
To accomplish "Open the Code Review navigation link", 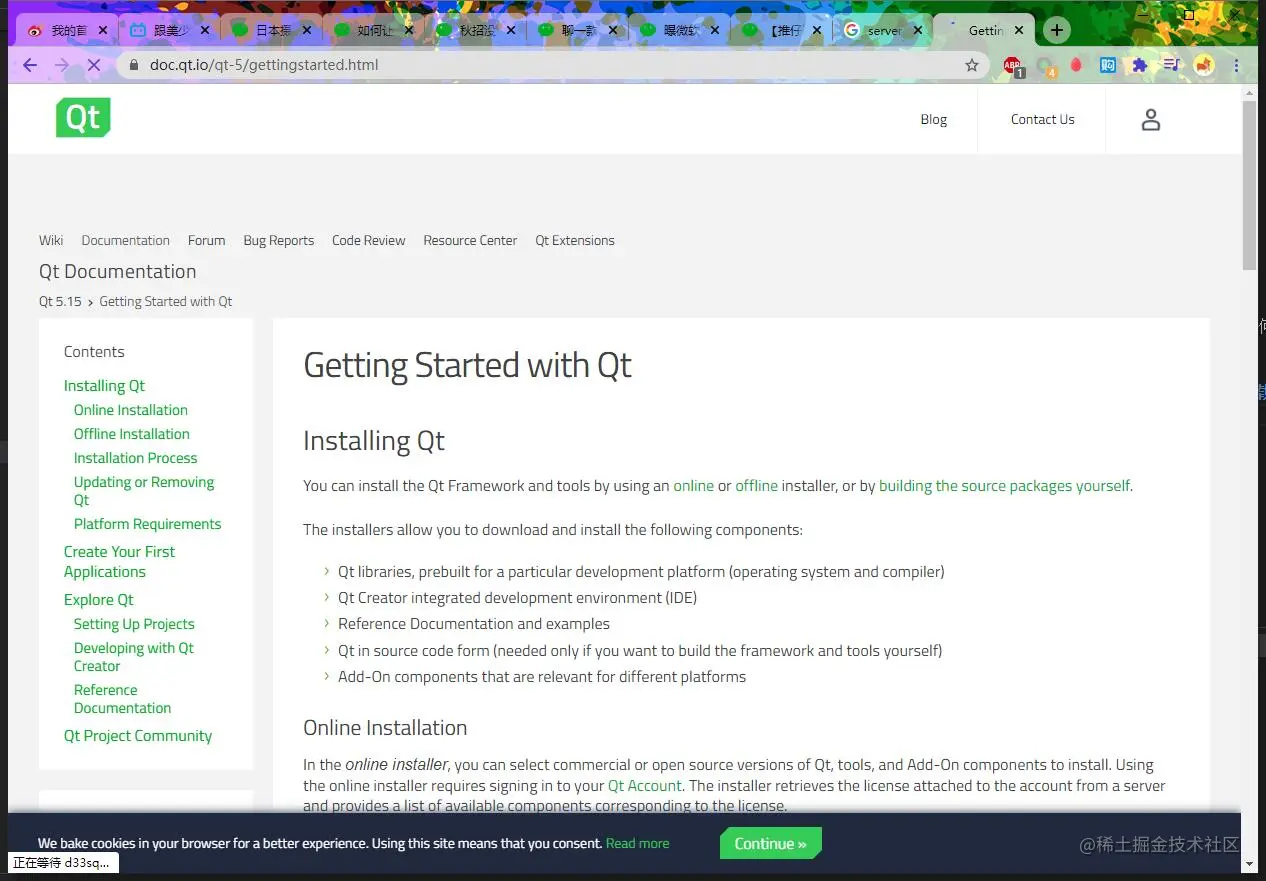I will pos(368,240).
